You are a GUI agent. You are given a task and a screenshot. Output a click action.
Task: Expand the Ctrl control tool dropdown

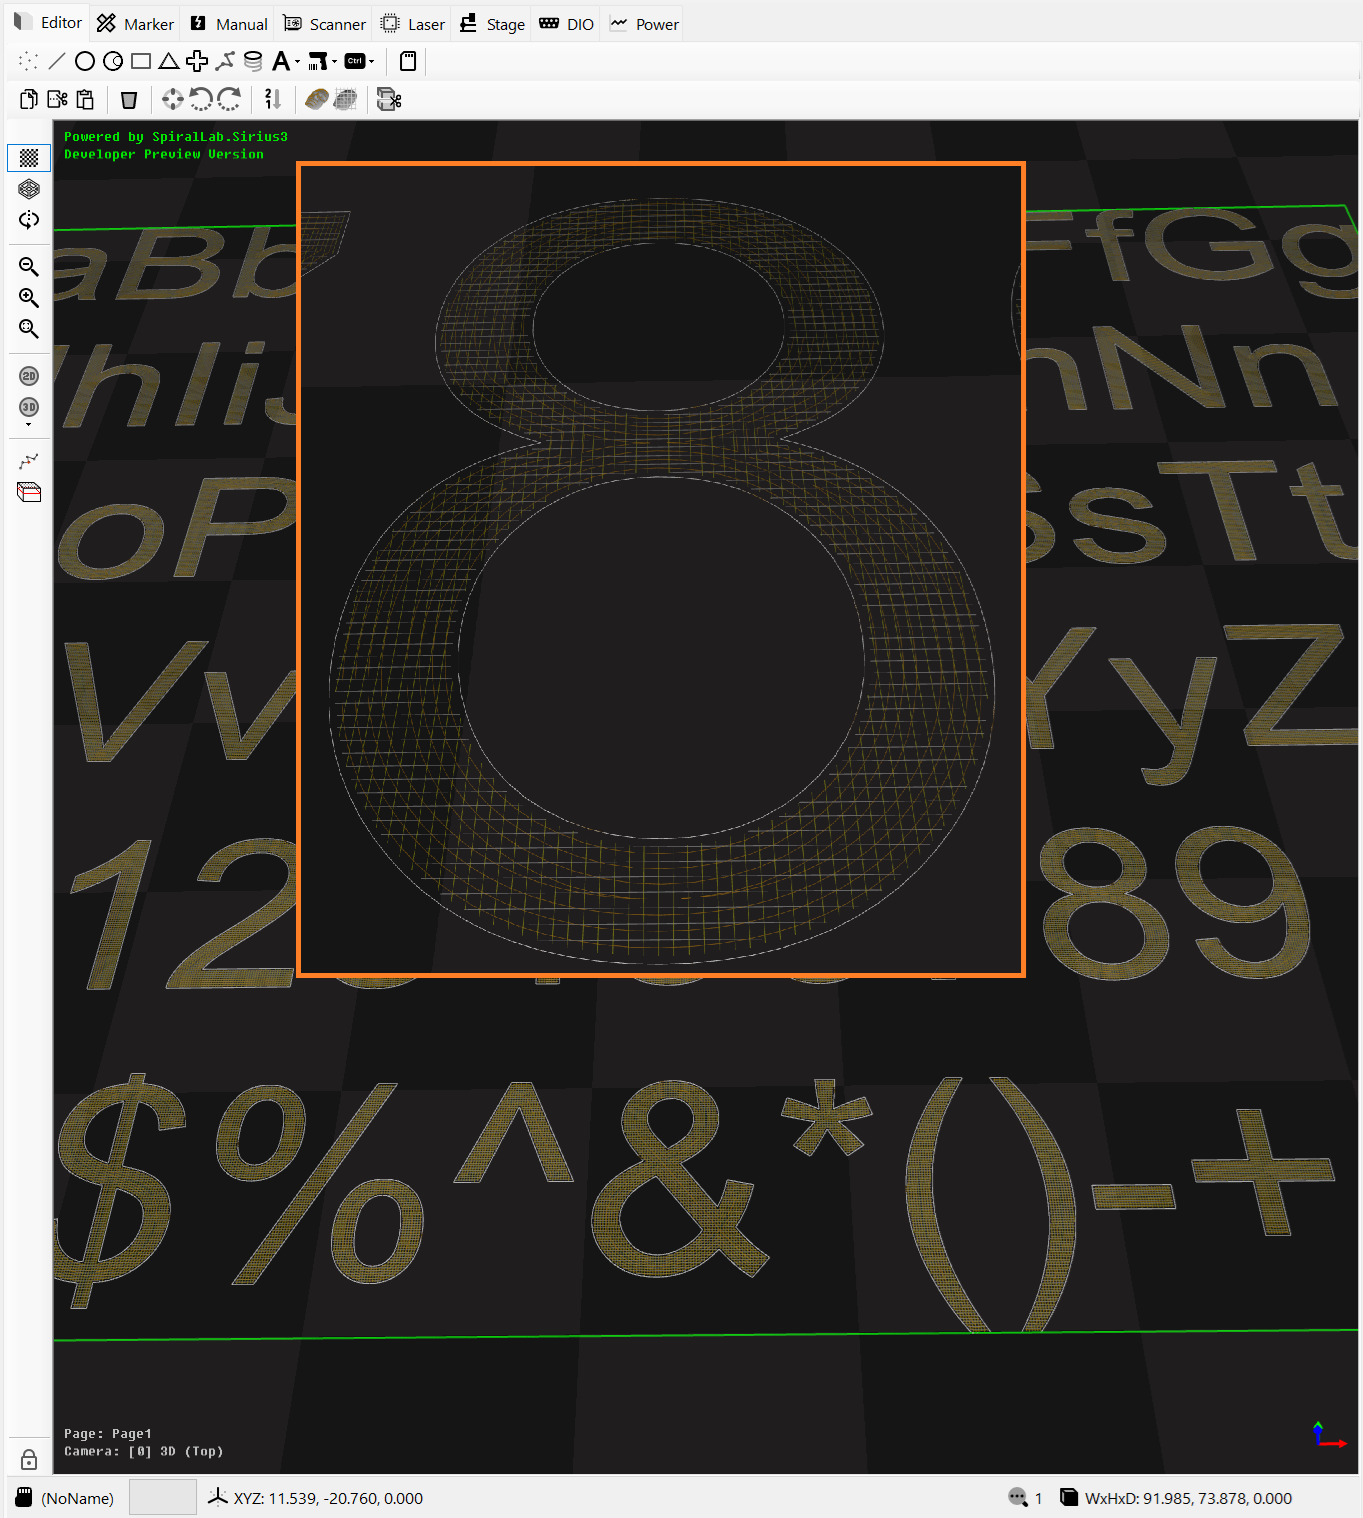click(372, 63)
